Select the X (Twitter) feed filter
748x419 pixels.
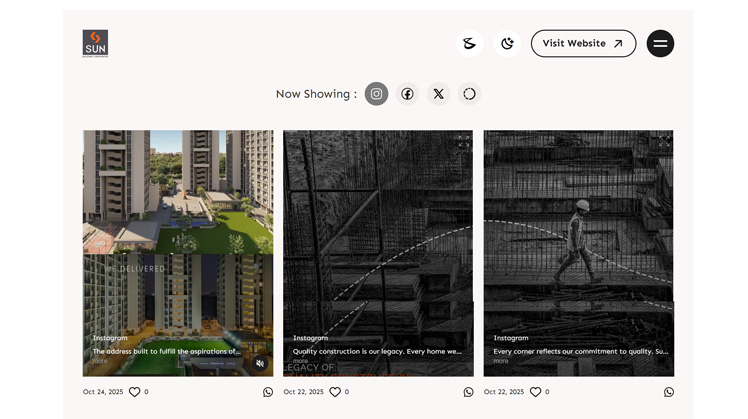[438, 94]
